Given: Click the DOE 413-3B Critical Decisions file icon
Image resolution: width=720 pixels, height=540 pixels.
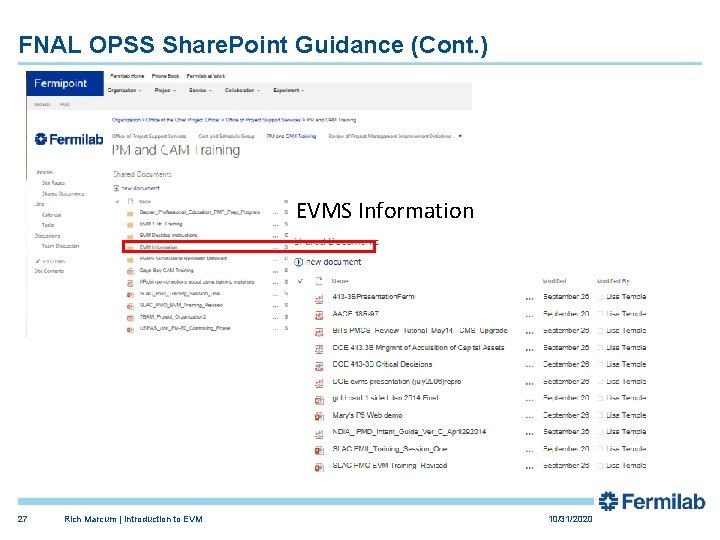Looking at the screenshot, I should click(319, 366).
